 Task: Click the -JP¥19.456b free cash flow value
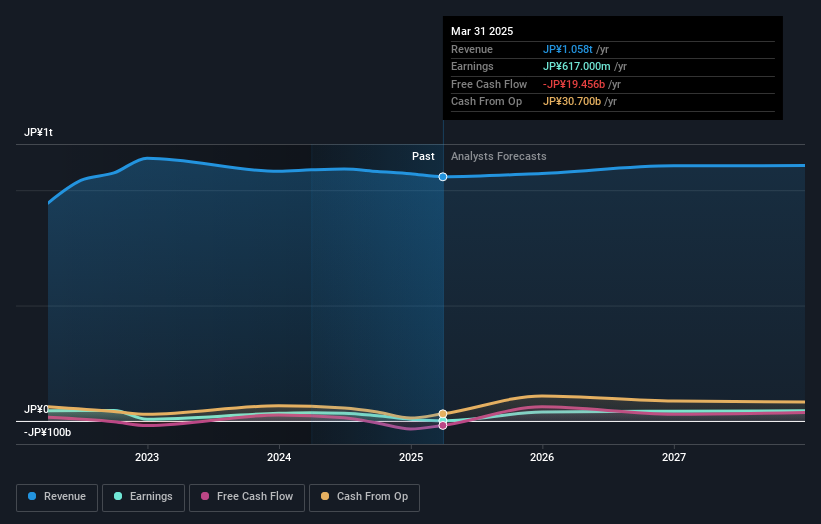click(574, 84)
